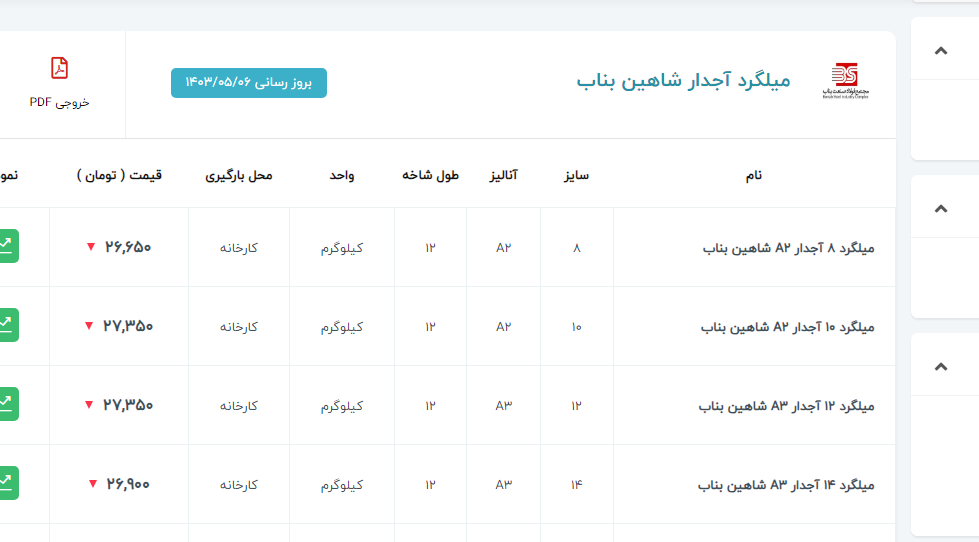Open chart for میلگرد ۱۰ آجدار A2 row

pyautogui.click(x=6, y=325)
